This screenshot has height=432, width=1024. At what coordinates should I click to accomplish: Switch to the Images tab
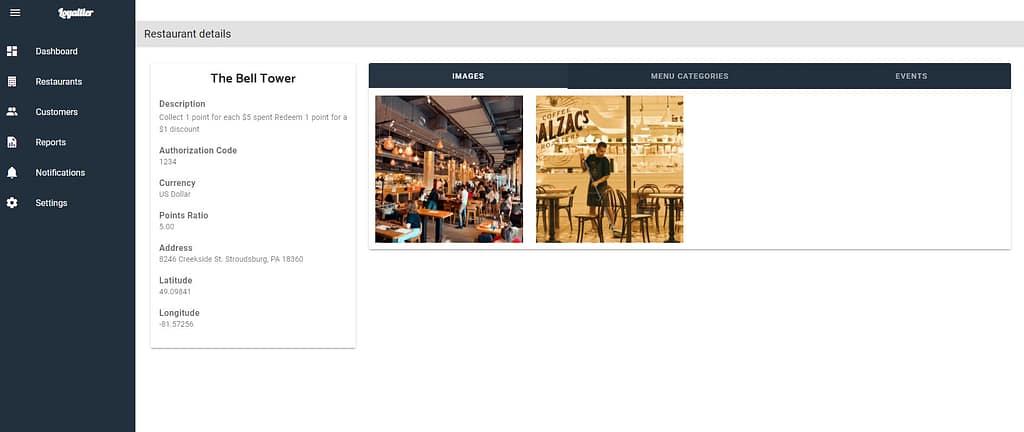pyautogui.click(x=468, y=76)
